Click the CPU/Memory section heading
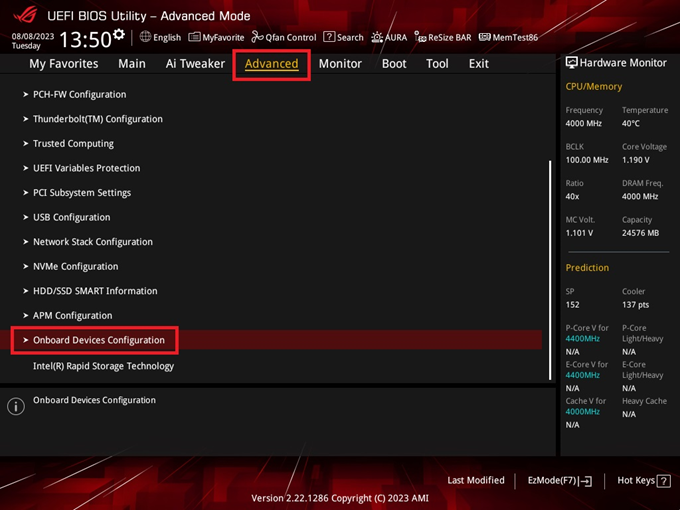Viewport: 680px width, 510px height. point(594,86)
